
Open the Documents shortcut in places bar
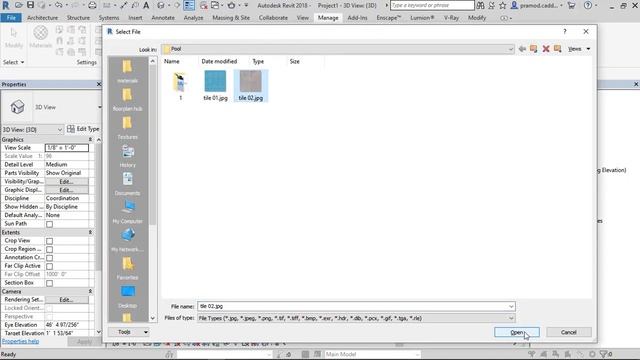127,183
